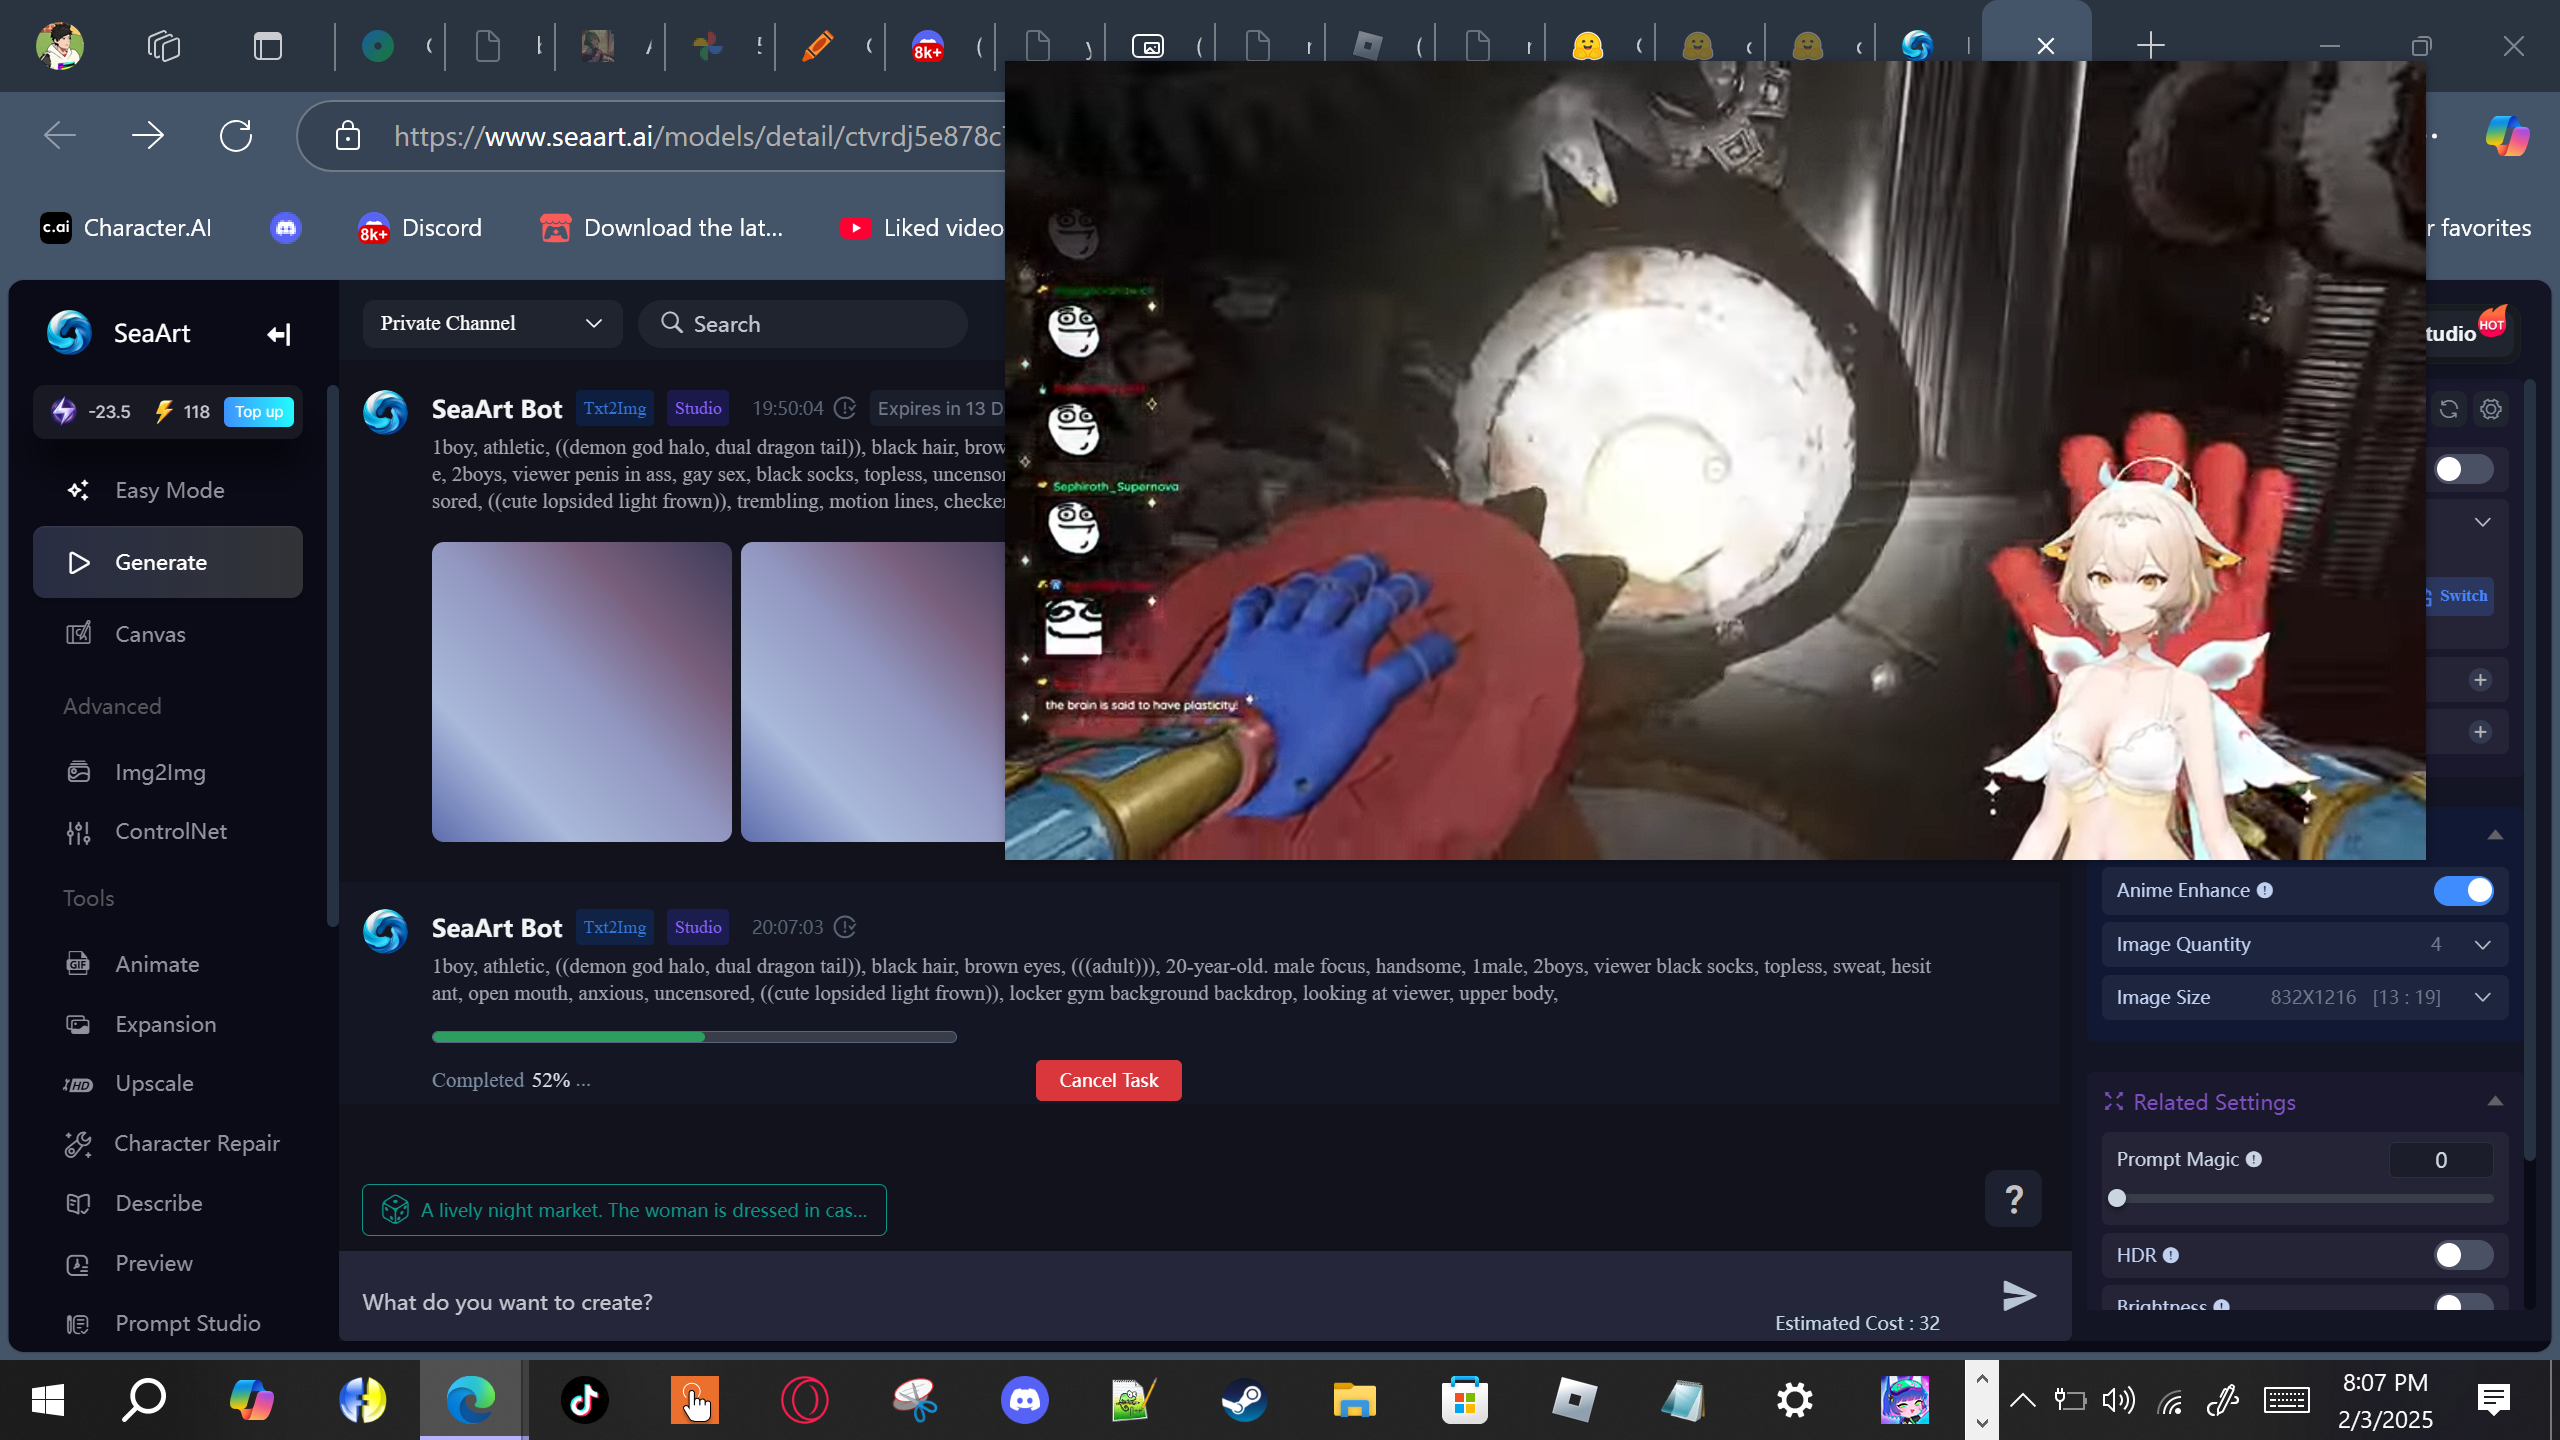Go to Img2Img

pyautogui.click(x=168, y=772)
